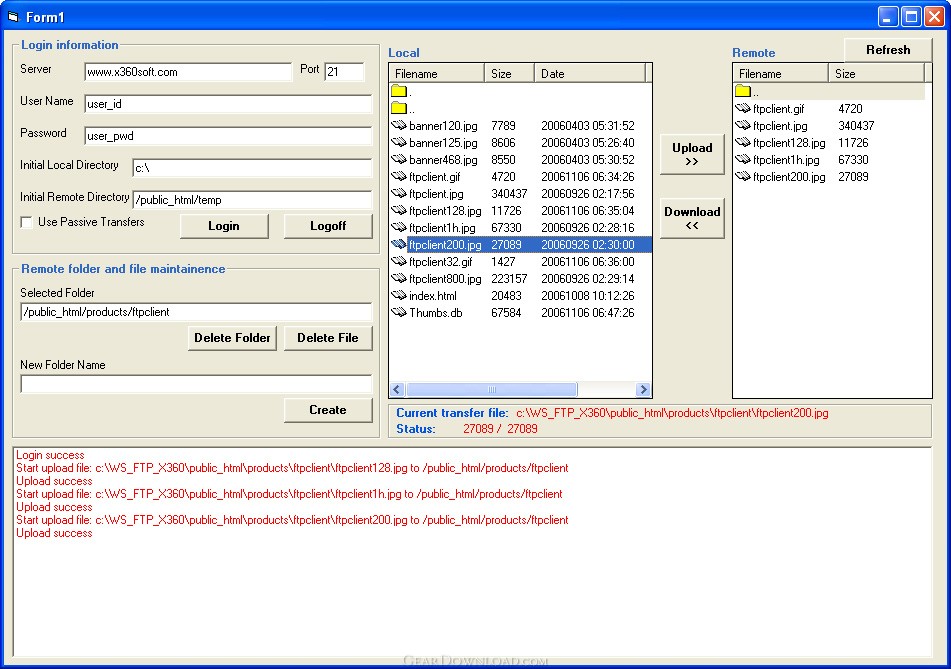951x669 pixels.
Task: Focus the User Name field
Action: [228, 104]
